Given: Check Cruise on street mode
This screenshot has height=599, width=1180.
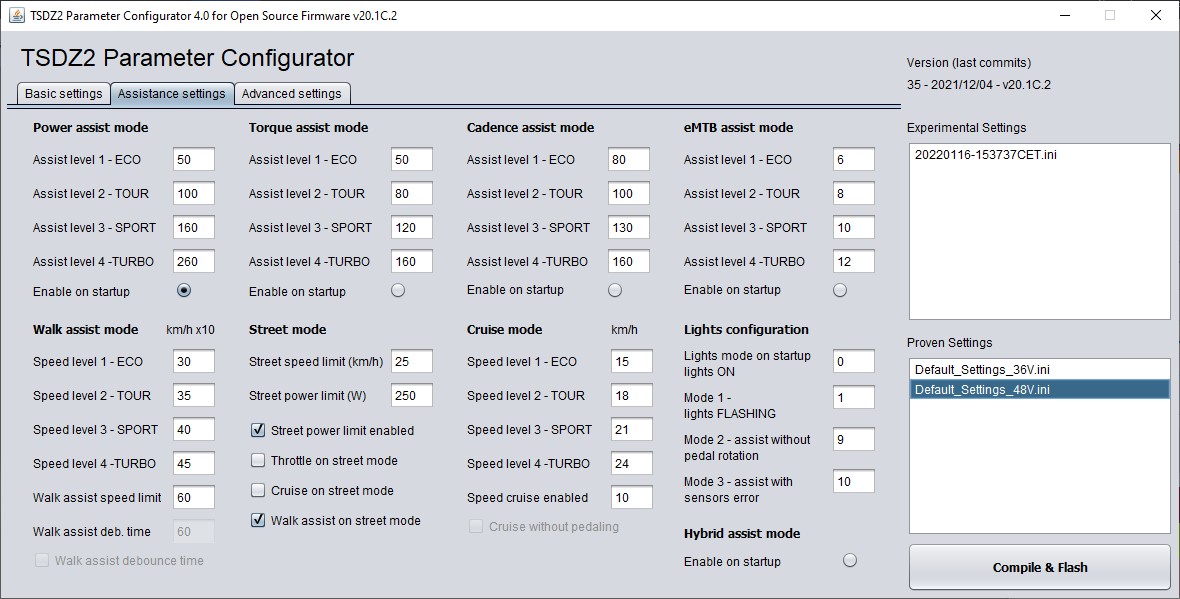Looking at the screenshot, I should (x=258, y=491).
